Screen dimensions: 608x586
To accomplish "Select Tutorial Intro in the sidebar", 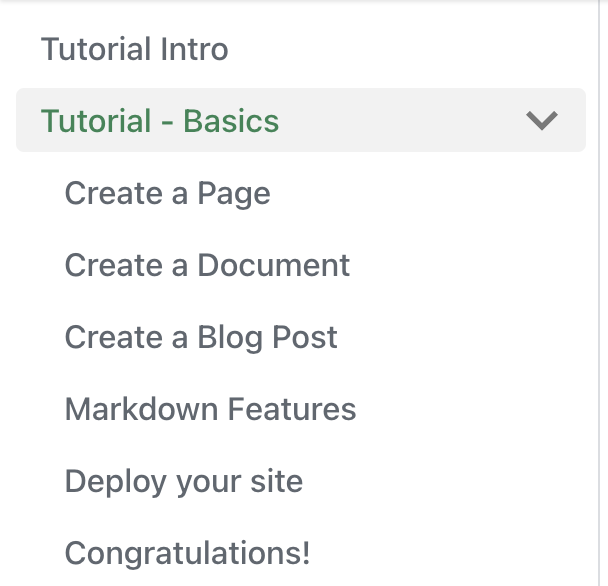I will 135,49.
